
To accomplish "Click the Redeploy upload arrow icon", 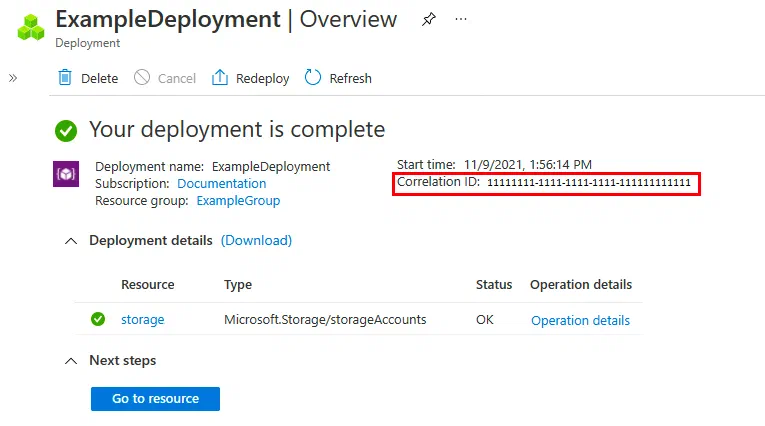I will [x=220, y=78].
